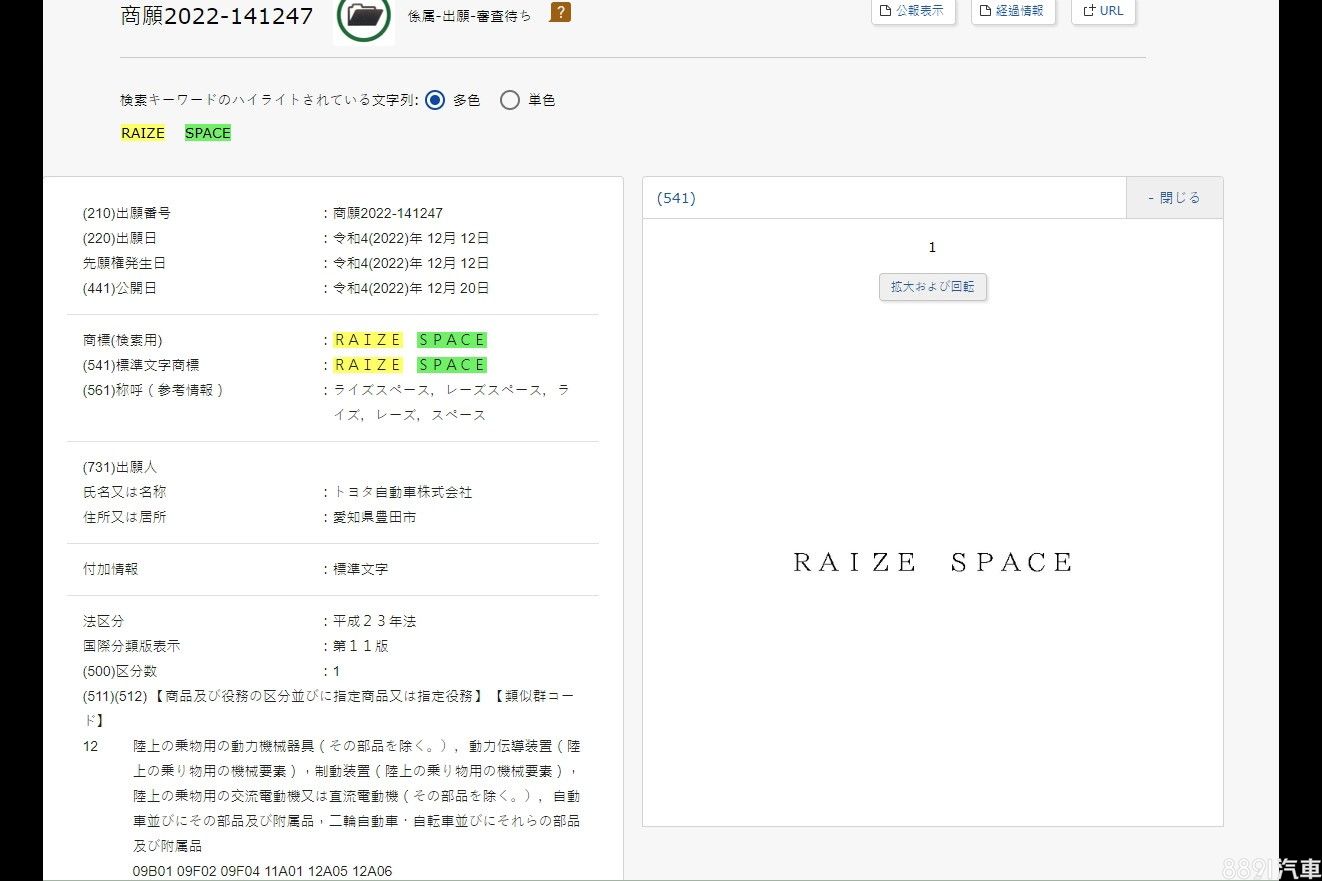The height and width of the screenshot is (881, 1322).
Task: Click the (441)公開日 date 12月20日
Action: pos(411,288)
